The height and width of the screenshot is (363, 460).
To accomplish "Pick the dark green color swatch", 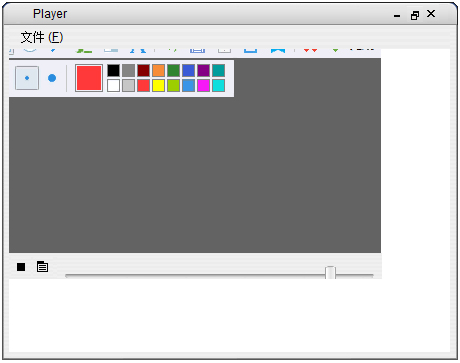I will point(174,70).
